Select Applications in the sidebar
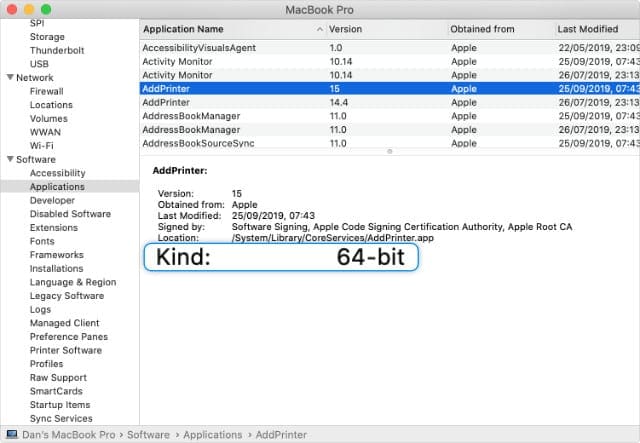 click(57, 187)
